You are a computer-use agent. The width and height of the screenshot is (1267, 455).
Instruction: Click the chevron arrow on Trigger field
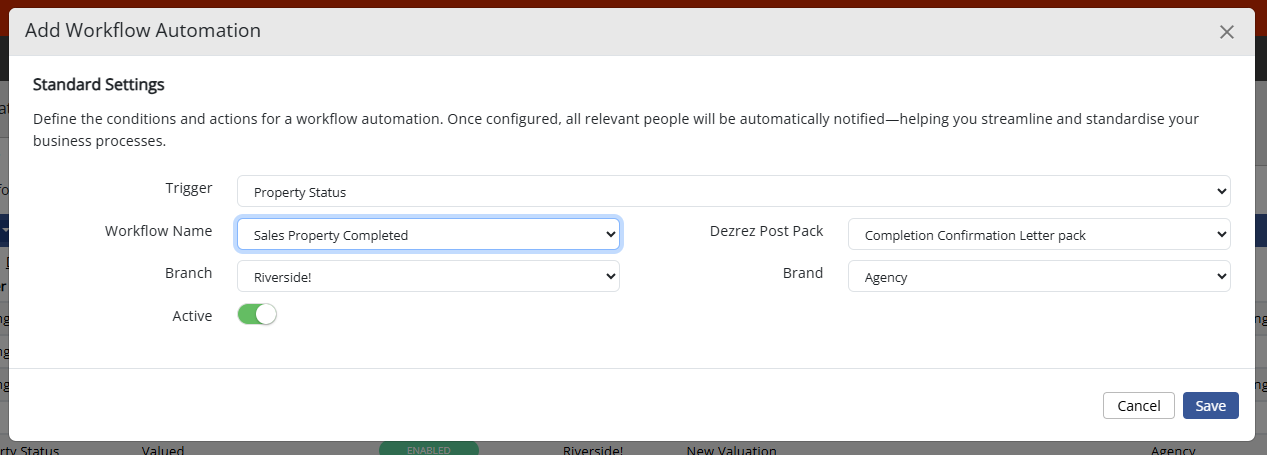(1220, 191)
